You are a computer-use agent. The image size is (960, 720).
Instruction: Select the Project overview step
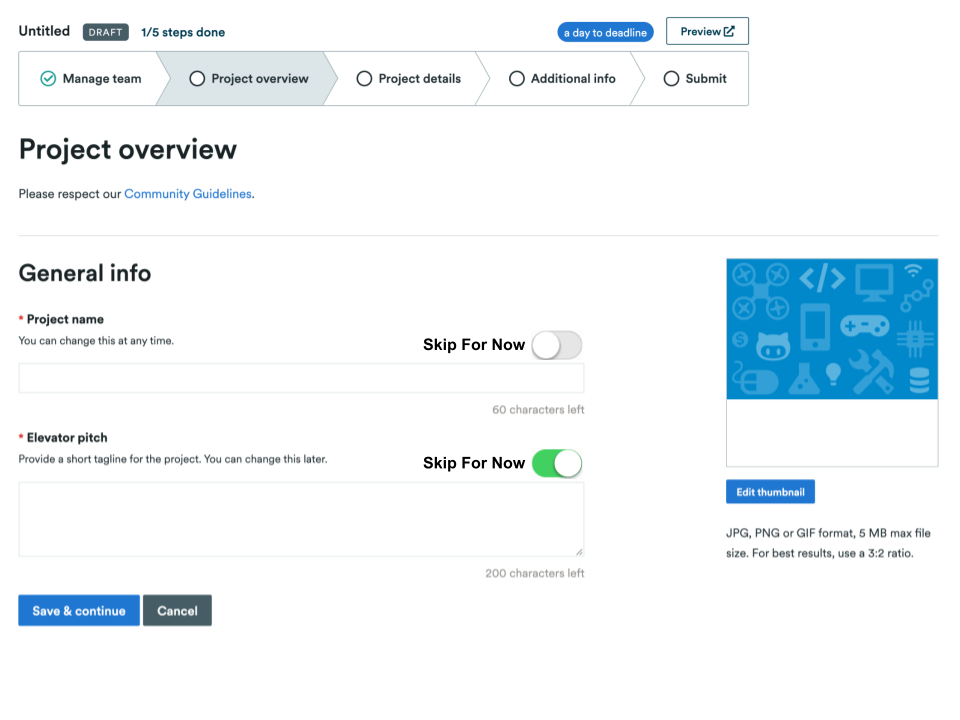tap(247, 79)
